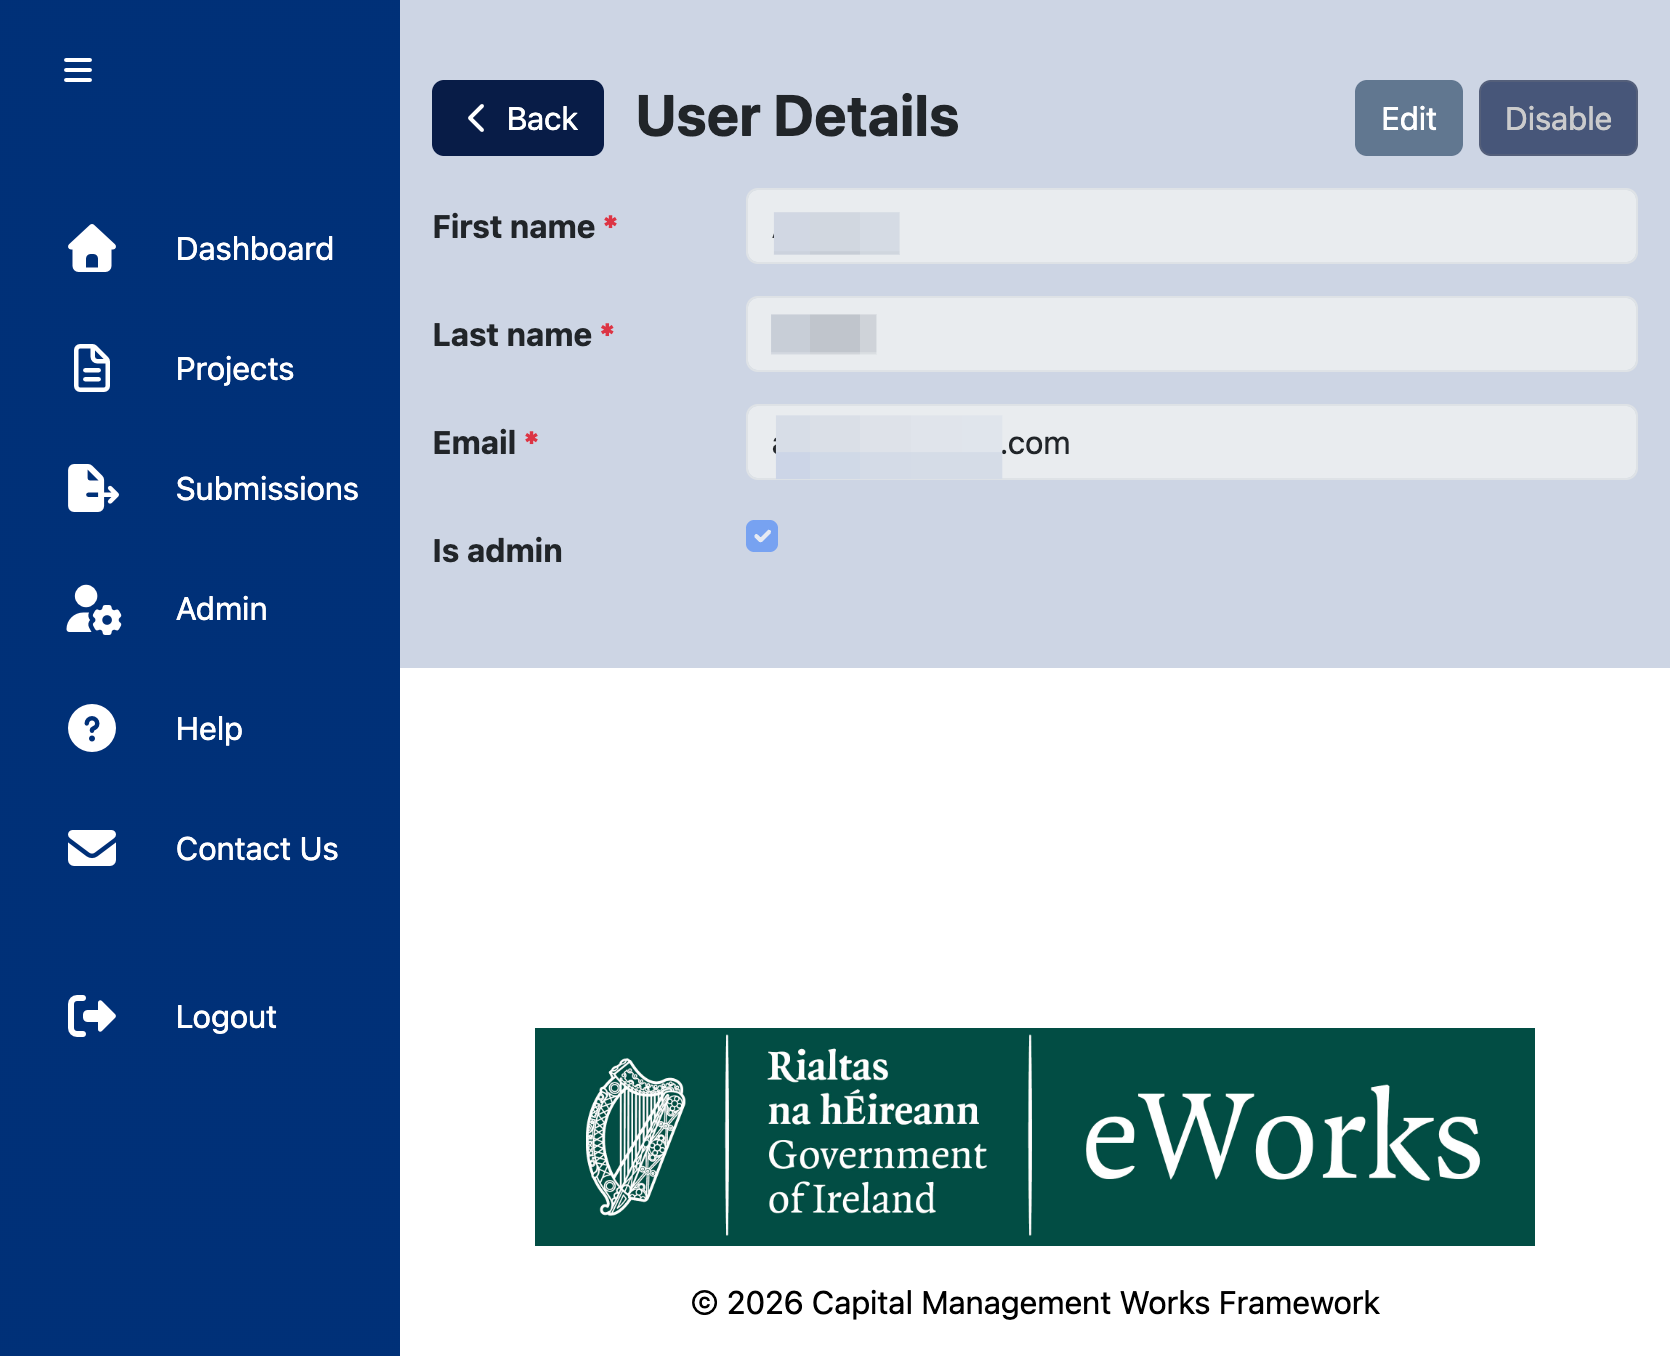This screenshot has height=1356, width=1670.
Task: Click the eWorks Government of Ireland banner
Action: pos(1035,1137)
